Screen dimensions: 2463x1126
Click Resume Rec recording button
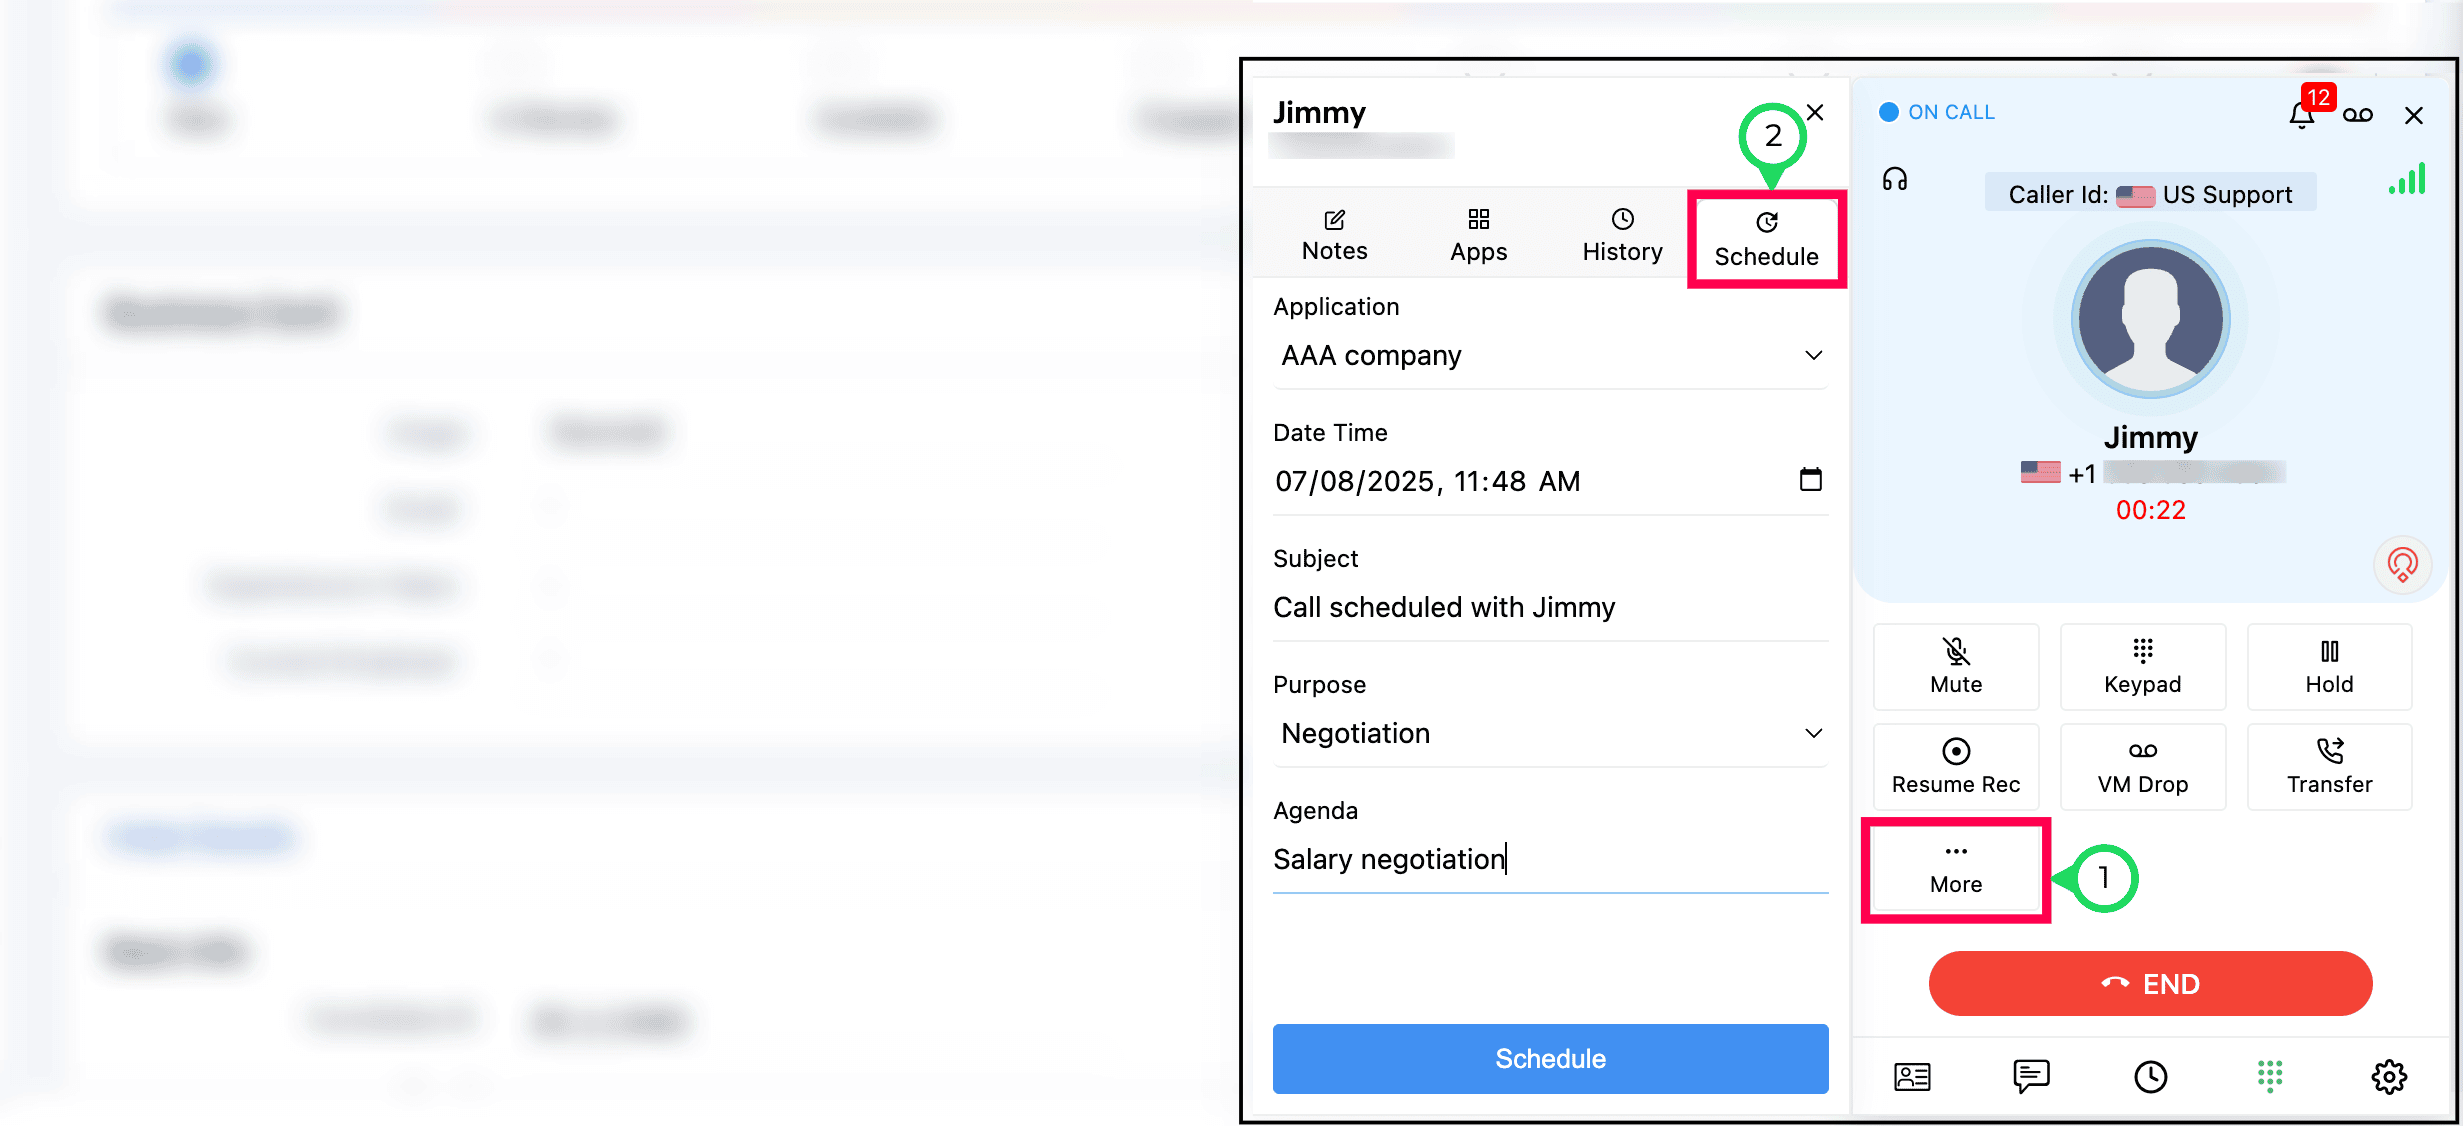(1955, 766)
